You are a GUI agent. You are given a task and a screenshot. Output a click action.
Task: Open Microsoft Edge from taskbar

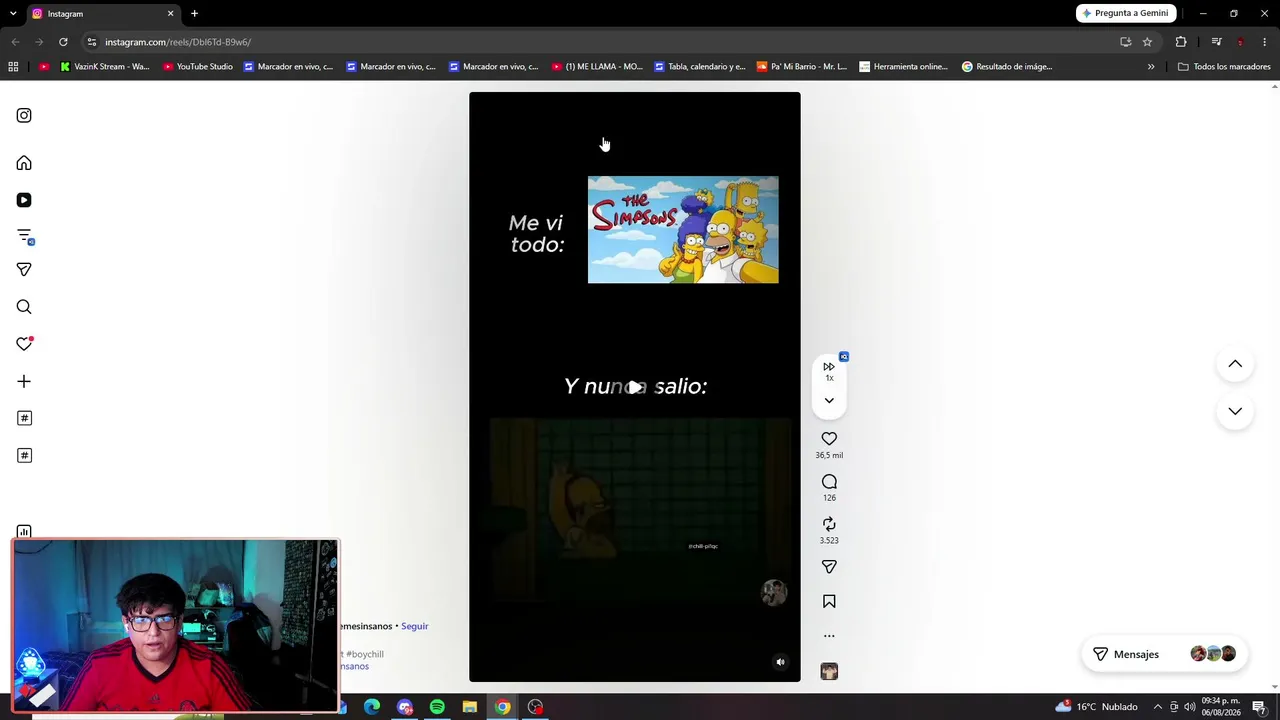click(372, 707)
